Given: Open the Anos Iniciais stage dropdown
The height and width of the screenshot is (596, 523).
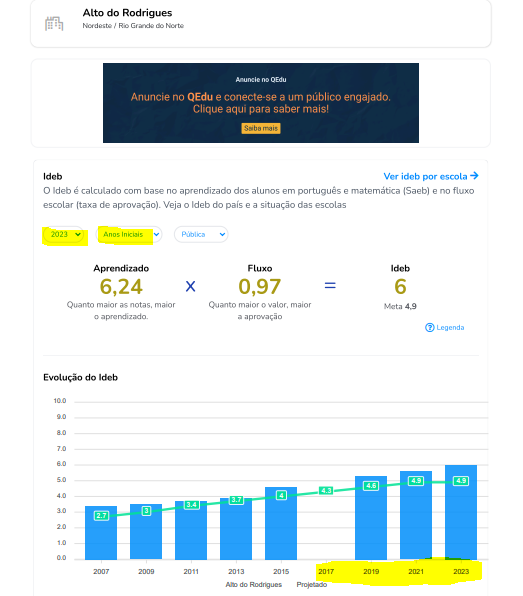Looking at the screenshot, I should [x=129, y=235].
